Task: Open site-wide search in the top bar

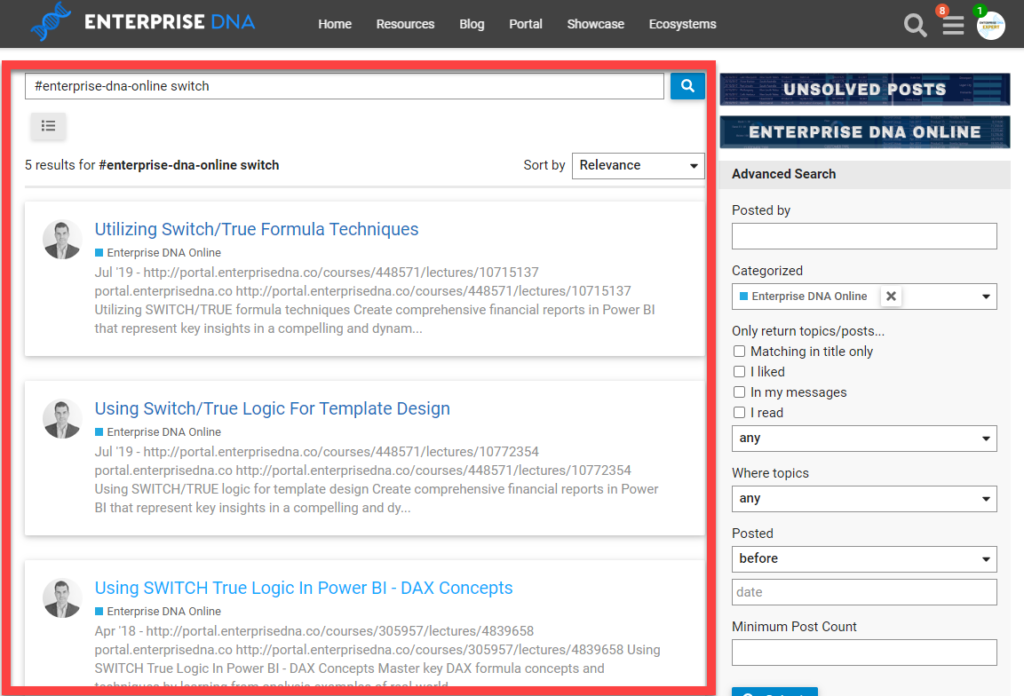Action: (x=914, y=24)
